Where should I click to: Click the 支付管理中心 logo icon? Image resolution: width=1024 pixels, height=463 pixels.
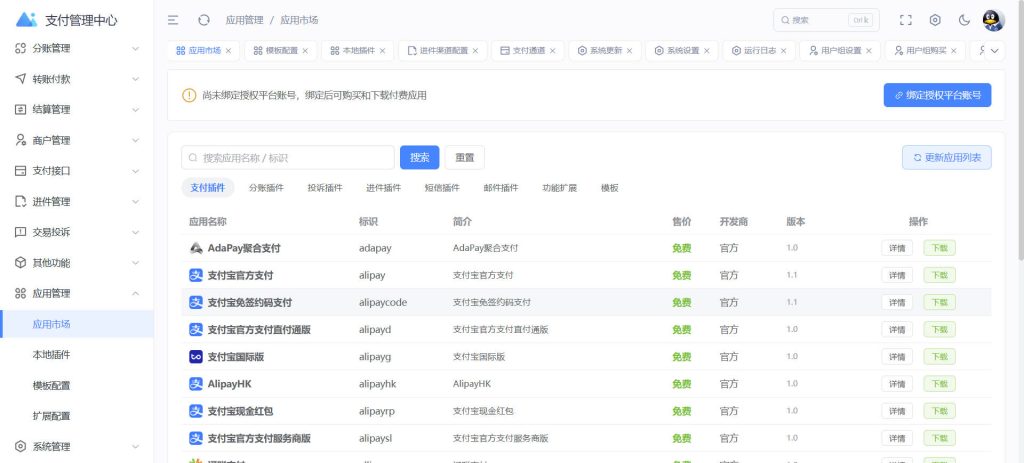[x=26, y=20]
